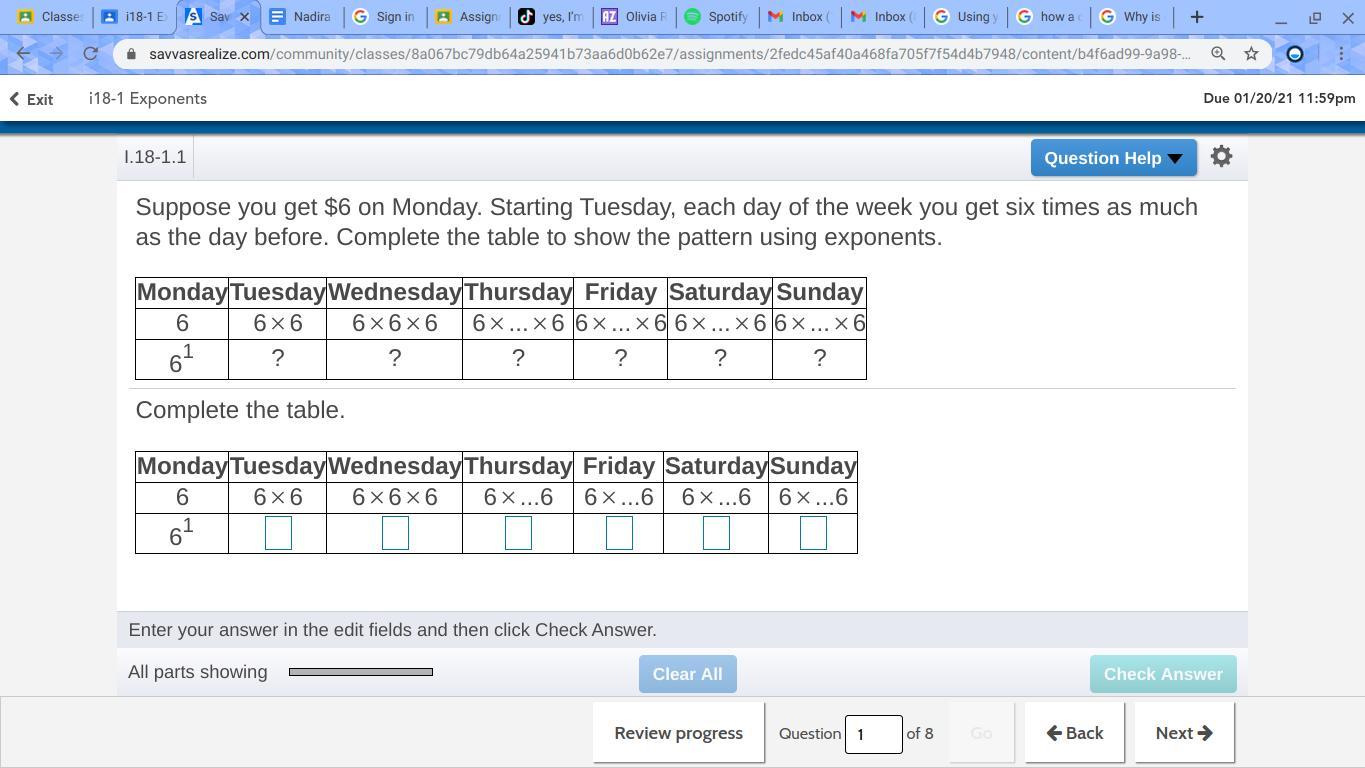Select the Sunday answer input box

[813, 533]
